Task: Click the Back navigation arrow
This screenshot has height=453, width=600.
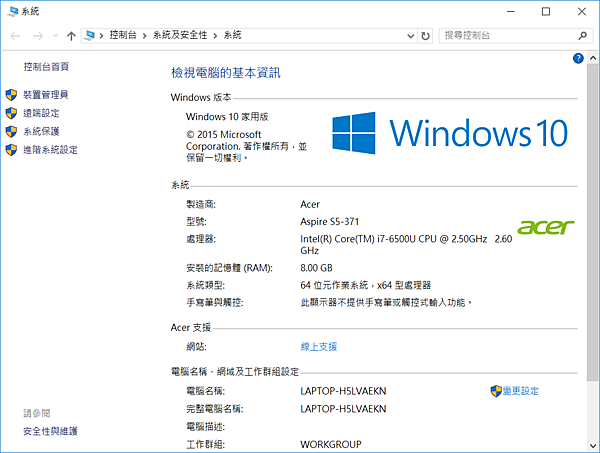Action: tap(15, 36)
